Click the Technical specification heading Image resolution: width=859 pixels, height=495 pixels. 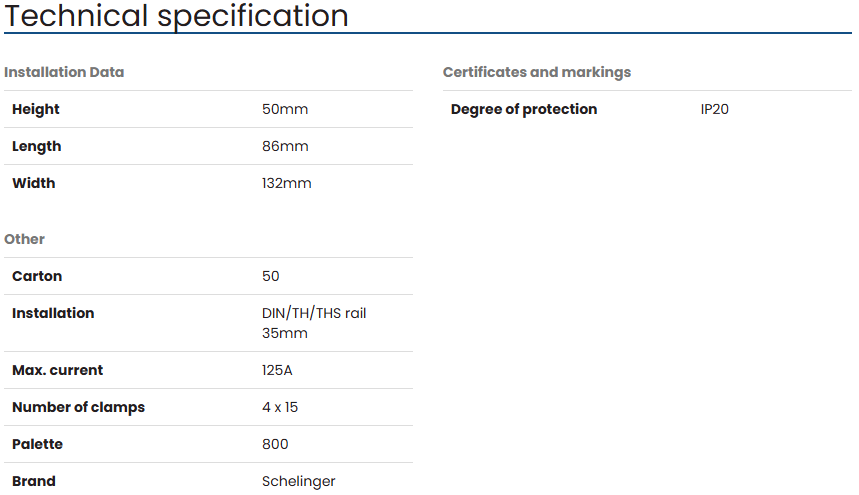pos(176,15)
